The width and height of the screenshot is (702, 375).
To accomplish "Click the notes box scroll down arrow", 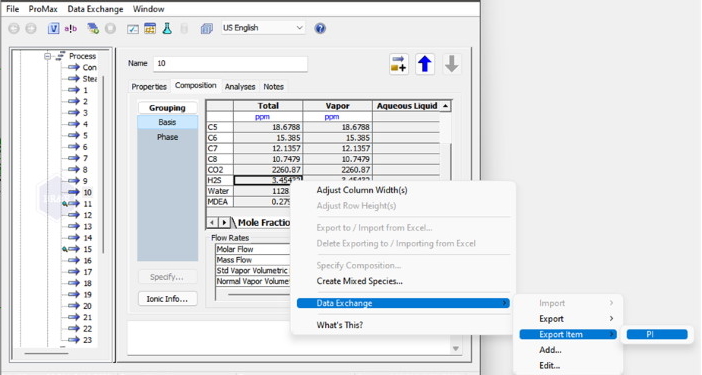I will coord(455,349).
